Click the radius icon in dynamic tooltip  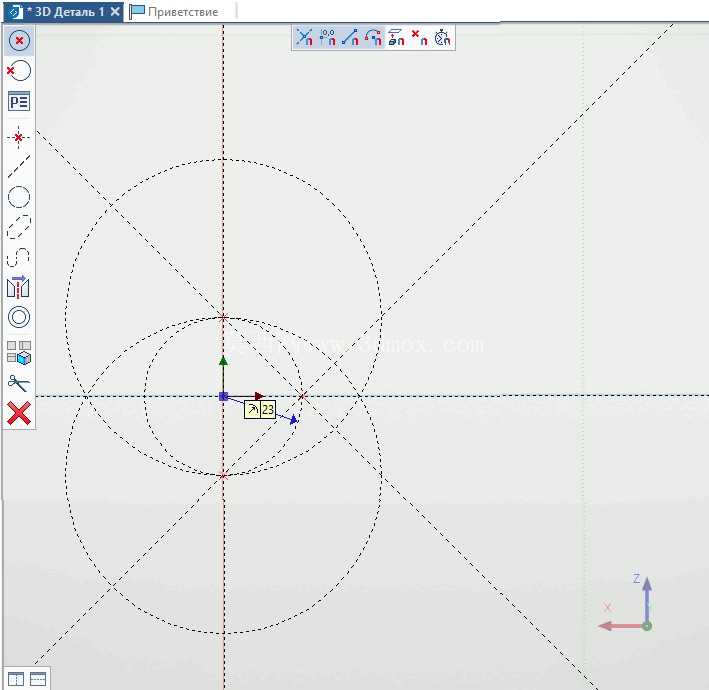point(252,410)
